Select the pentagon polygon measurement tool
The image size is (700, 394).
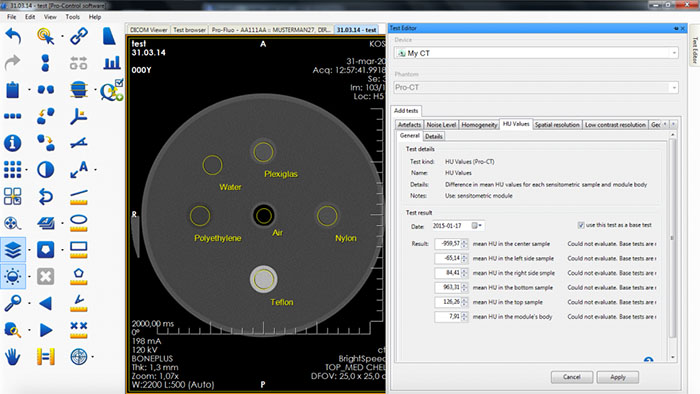[x=79, y=277]
